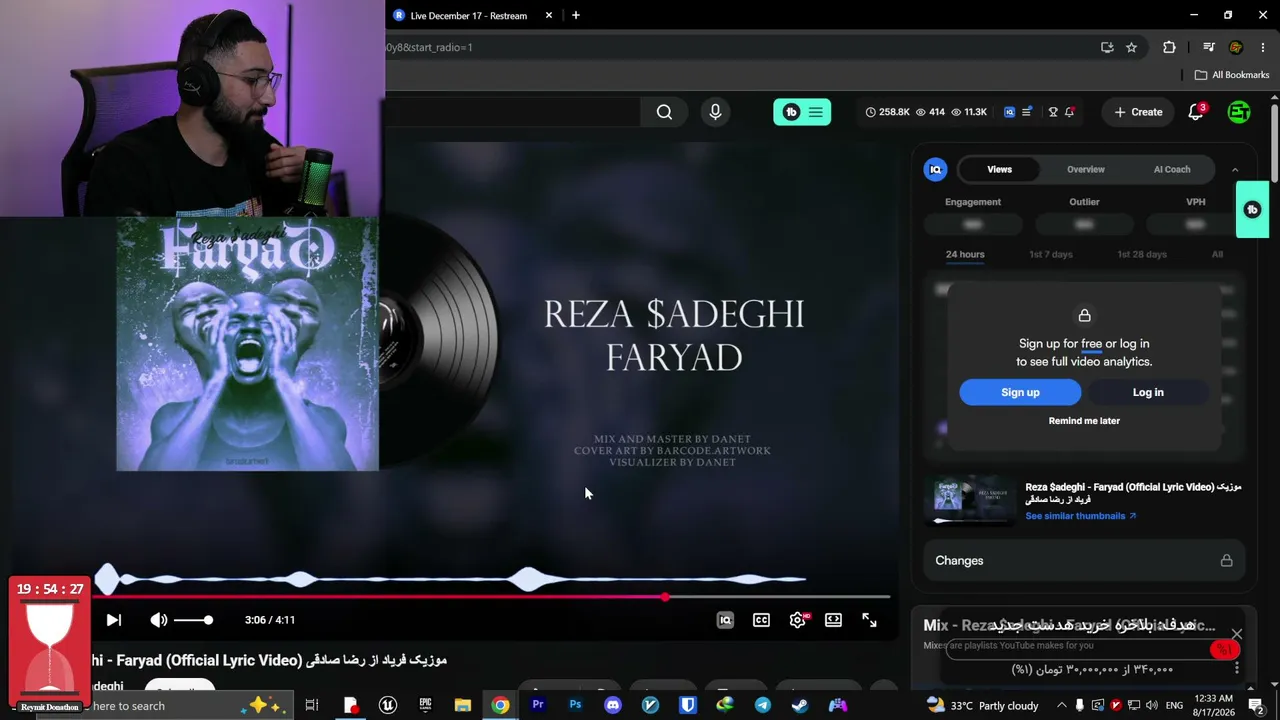The image size is (1280, 720).
Task: Click the blue Sign up button
Action: coord(1020,392)
